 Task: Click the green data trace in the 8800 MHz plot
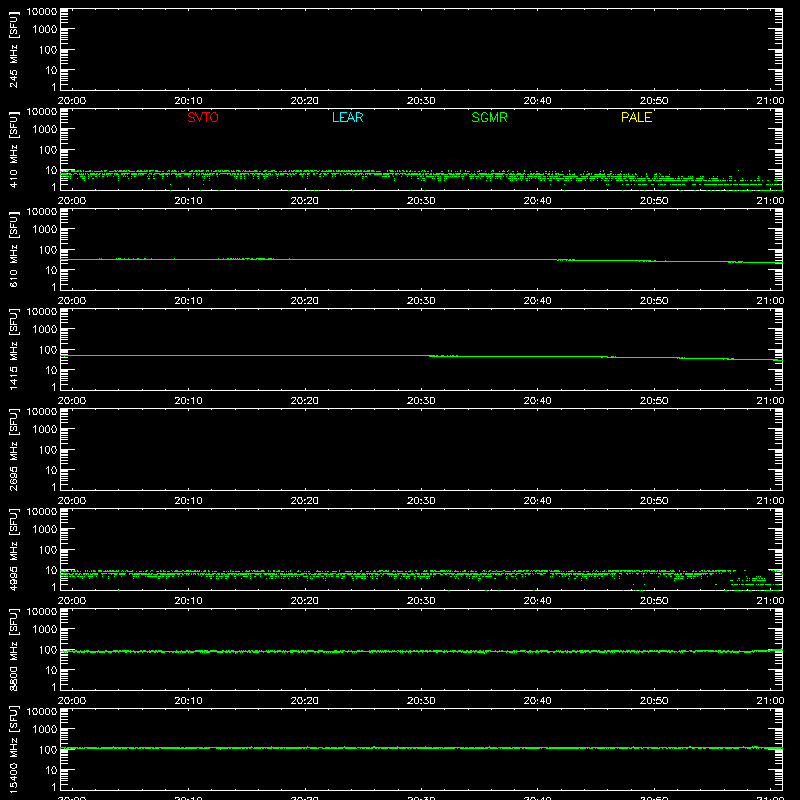[x=421, y=652]
